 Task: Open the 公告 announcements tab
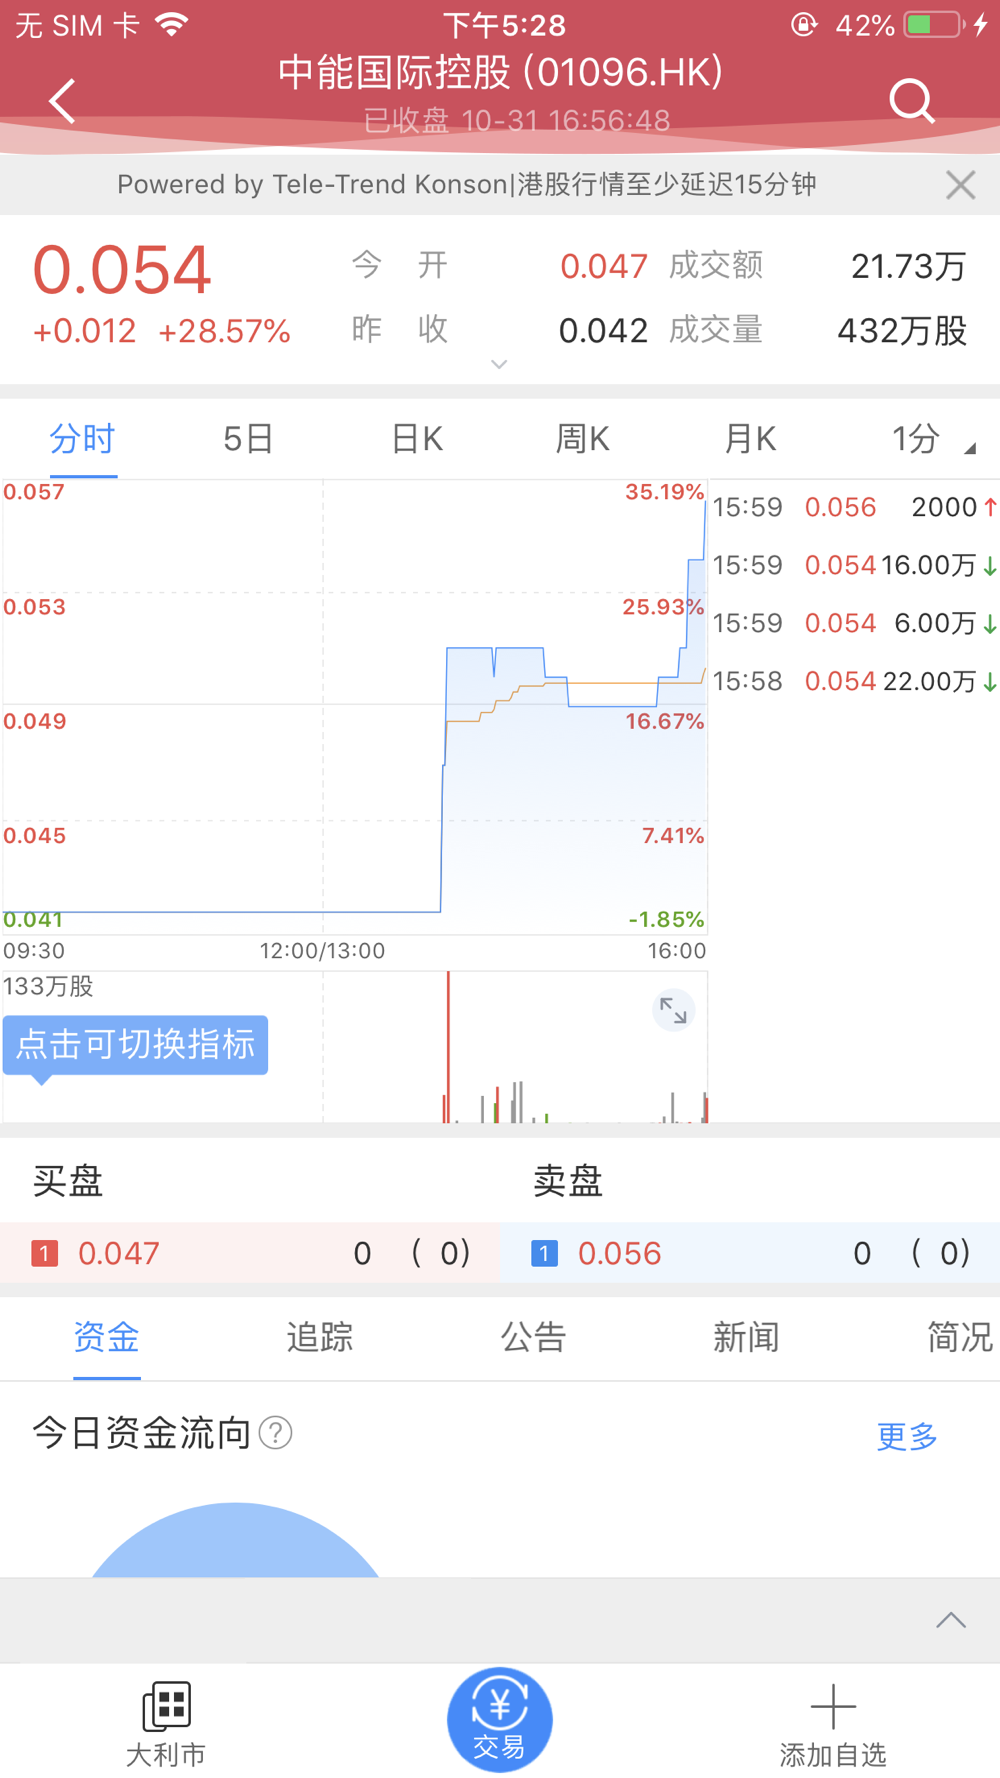(x=533, y=1337)
